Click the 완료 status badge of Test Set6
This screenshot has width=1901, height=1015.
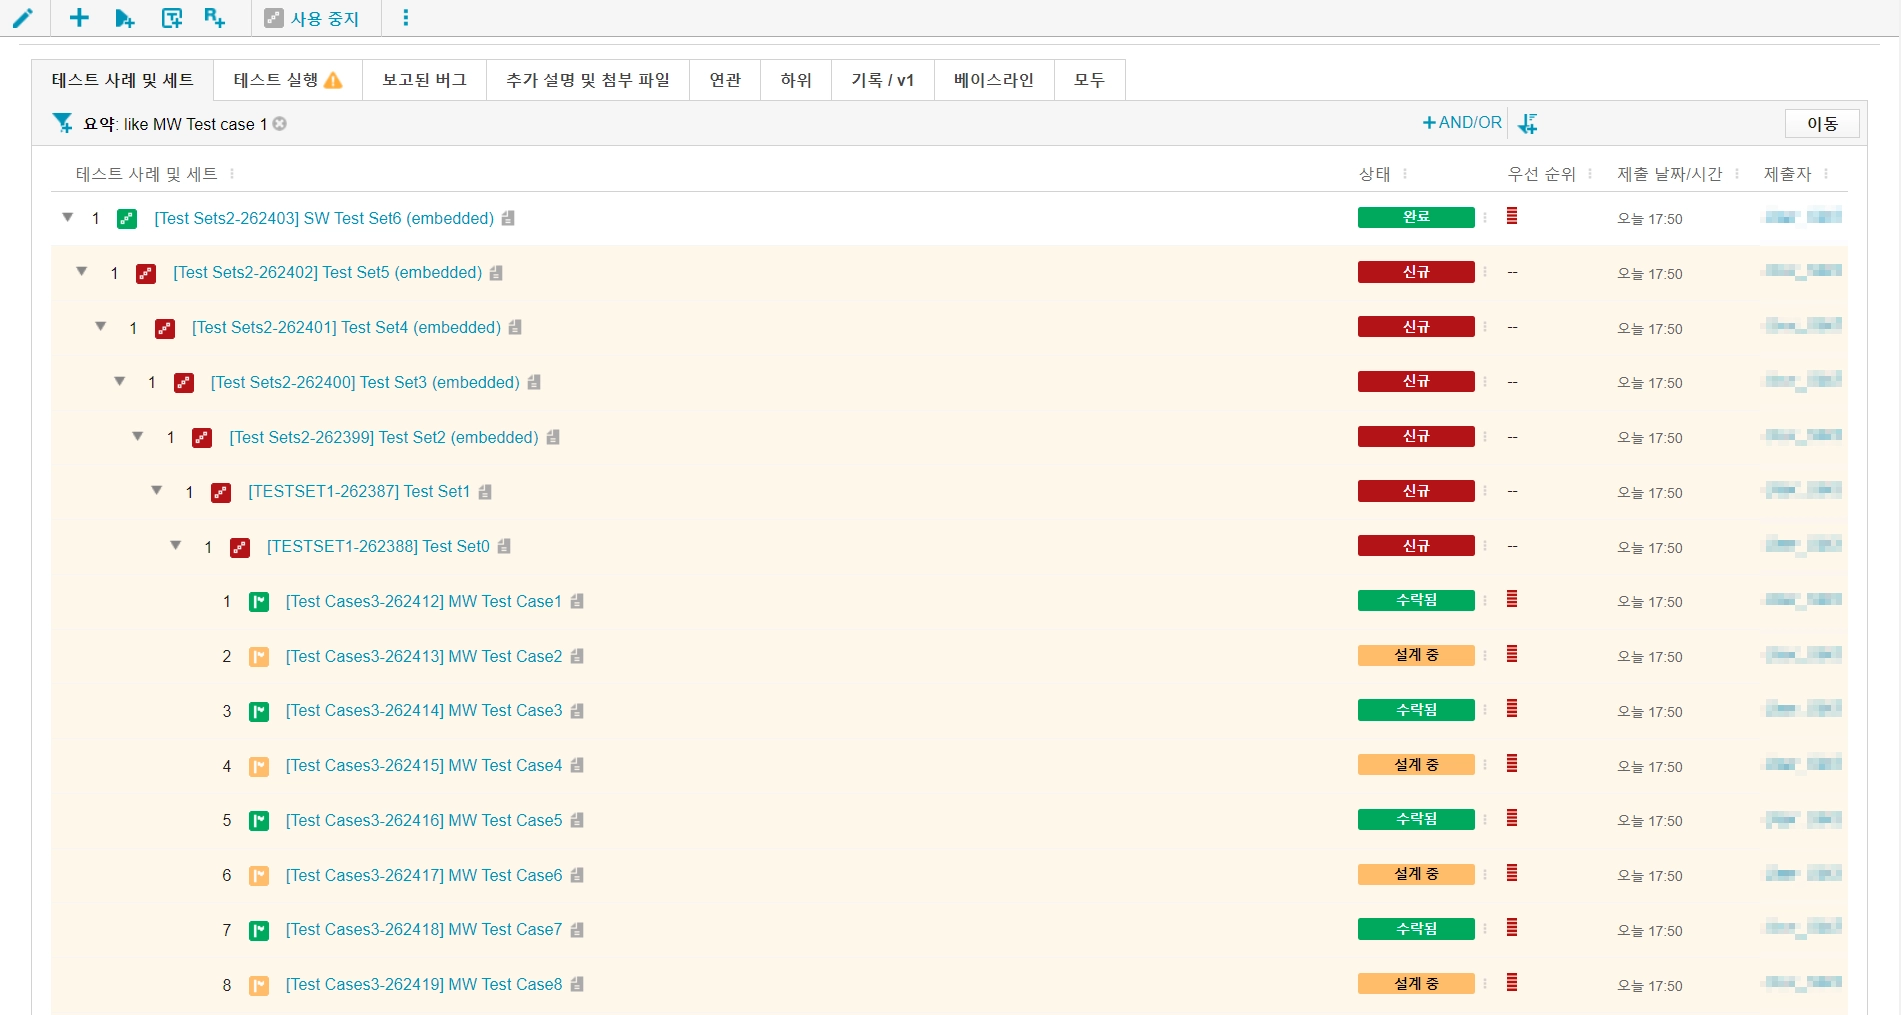pos(1416,217)
